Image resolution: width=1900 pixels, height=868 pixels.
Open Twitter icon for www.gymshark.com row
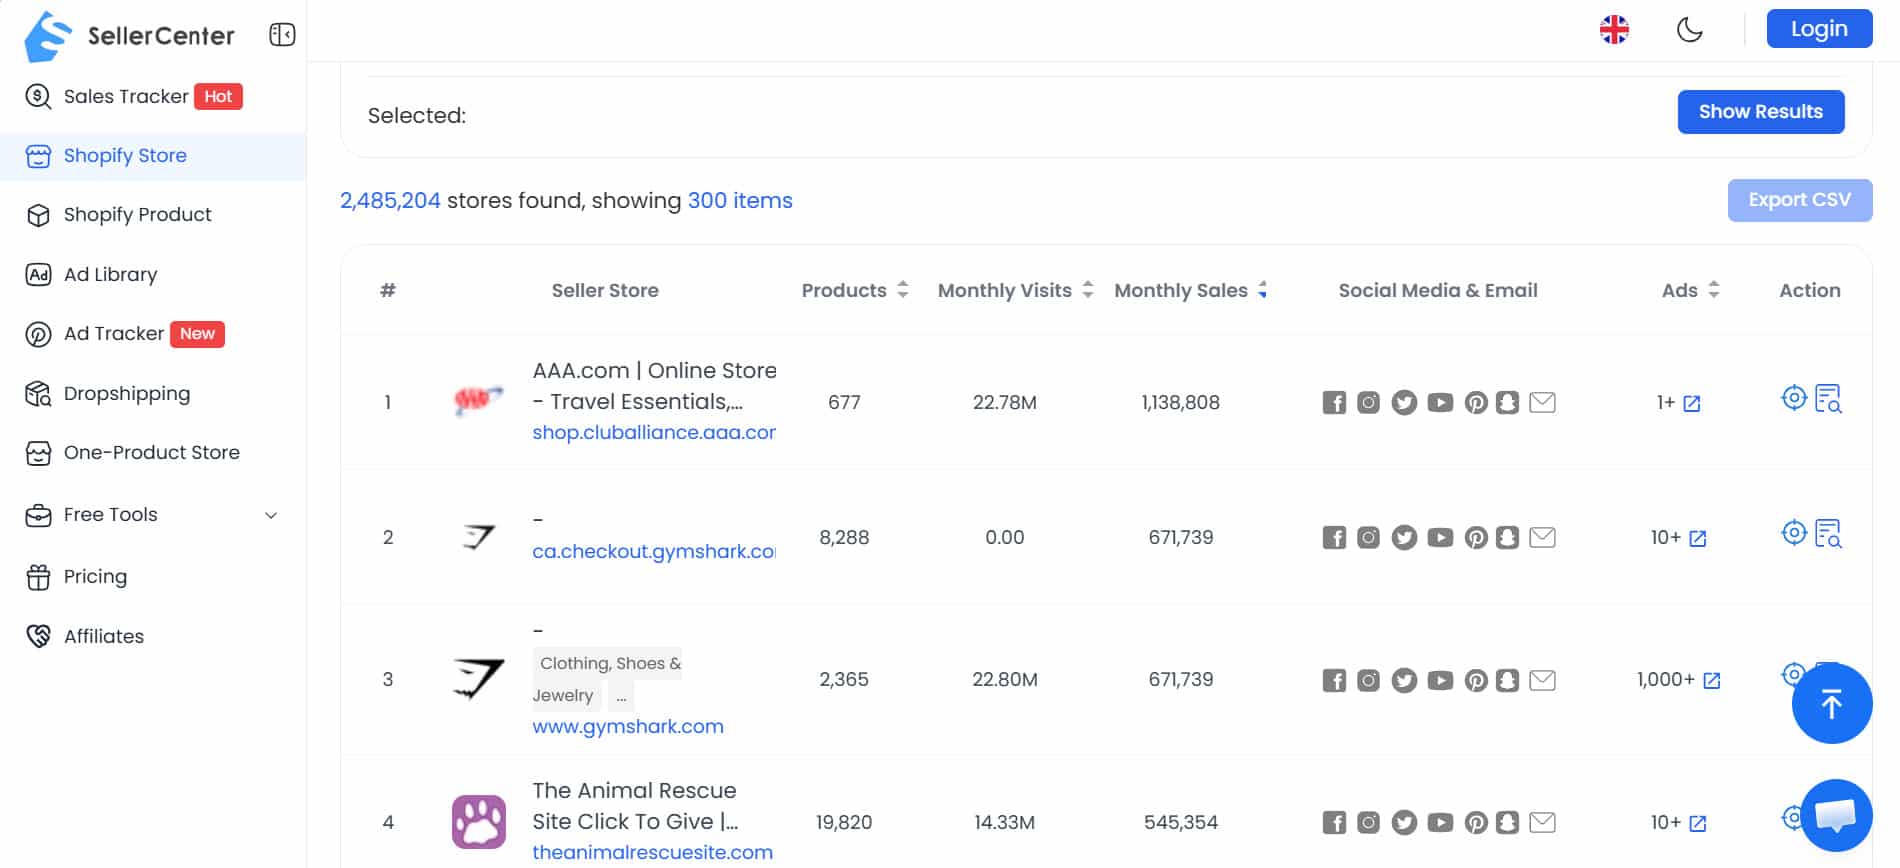(x=1404, y=681)
